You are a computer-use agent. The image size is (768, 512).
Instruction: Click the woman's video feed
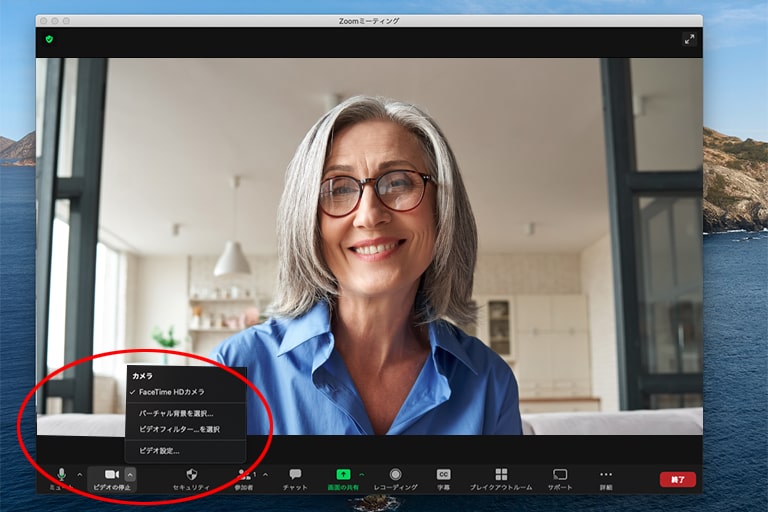pos(369,246)
